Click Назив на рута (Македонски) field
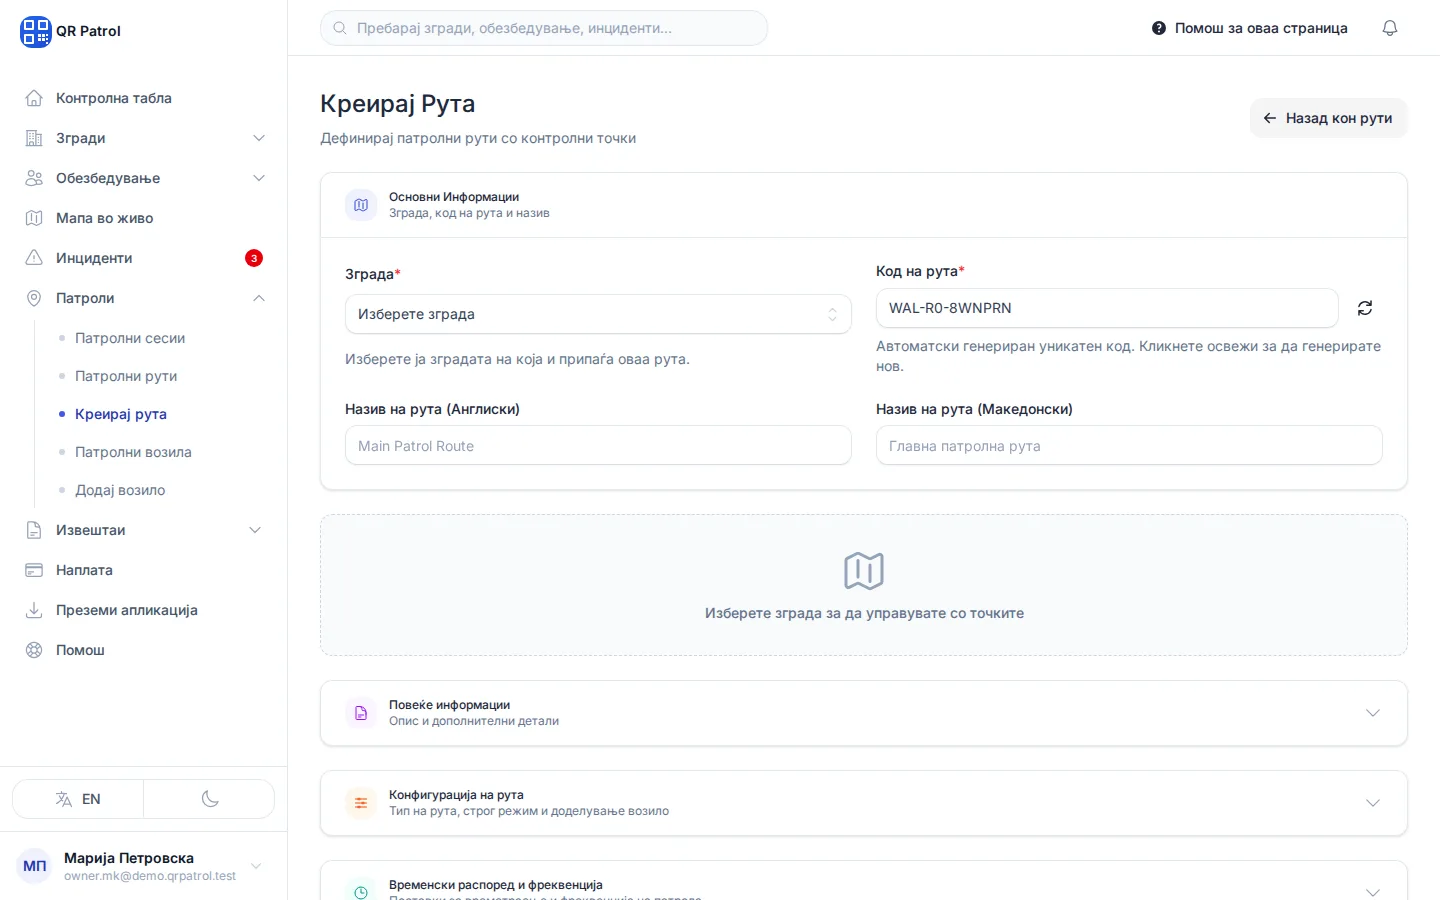 1129,446
